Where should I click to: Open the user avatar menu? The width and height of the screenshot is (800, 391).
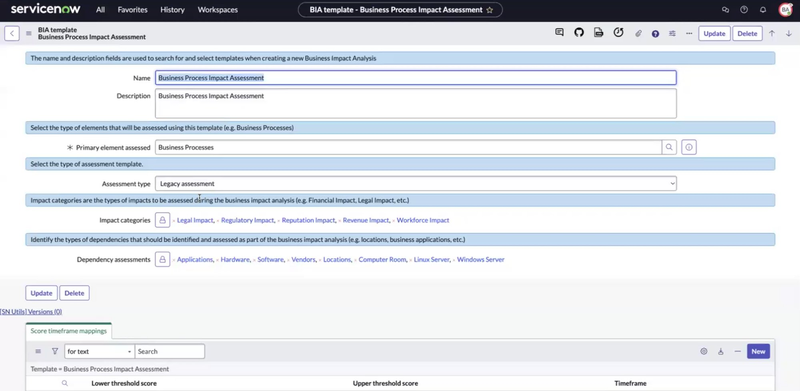coord(786,10)
